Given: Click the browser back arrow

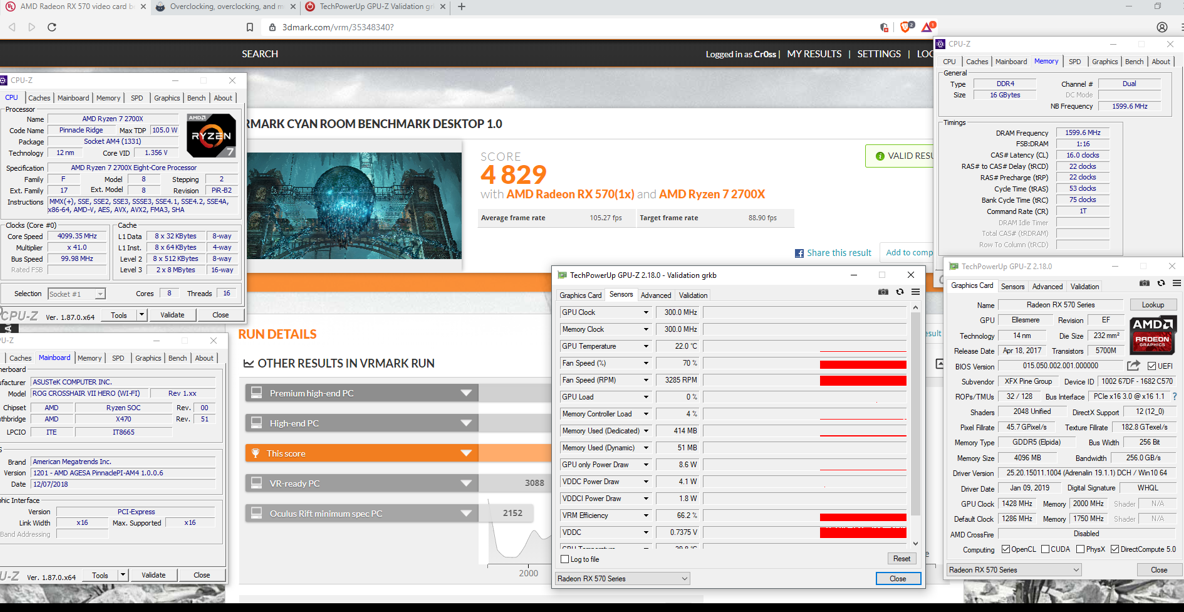Looking at the screenshot, I should (x=12, y=26).
